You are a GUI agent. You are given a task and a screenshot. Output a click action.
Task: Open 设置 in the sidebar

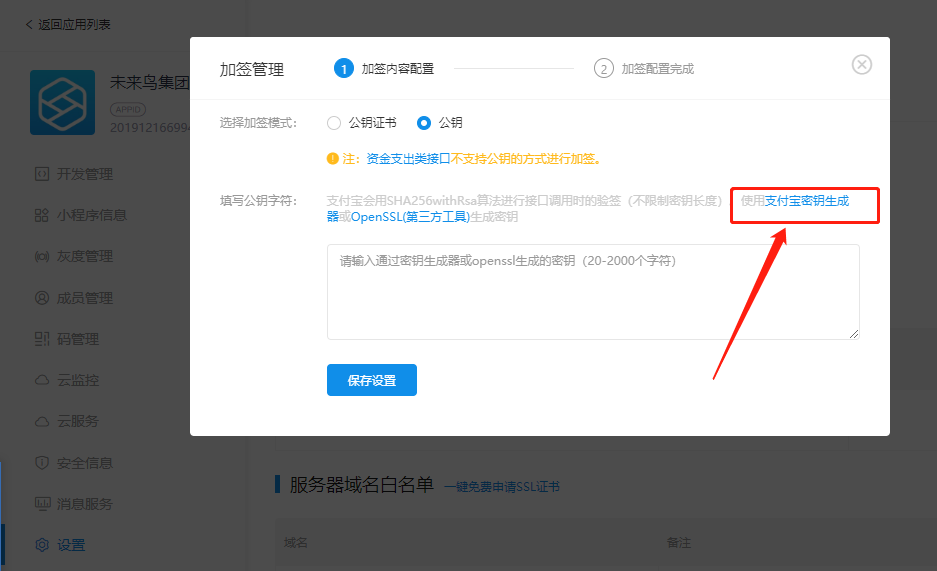71,545
